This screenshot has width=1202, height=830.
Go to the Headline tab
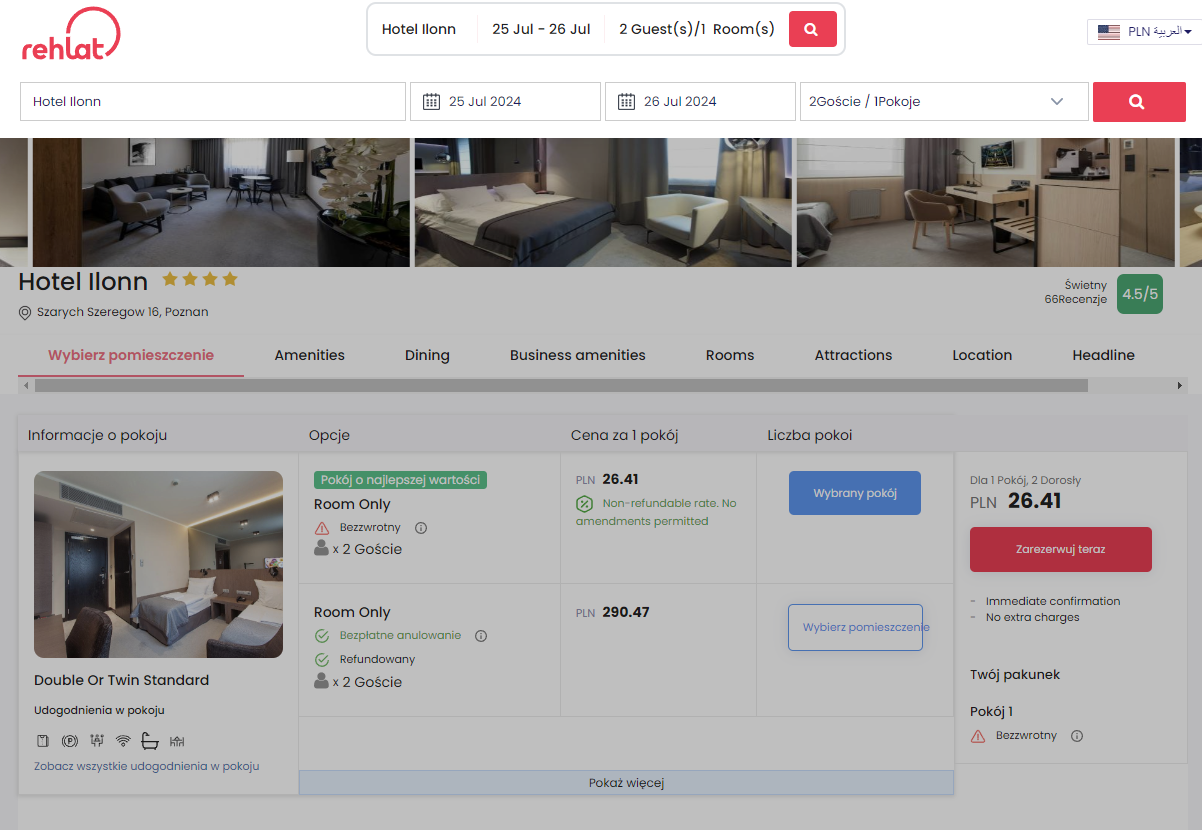[1103, 355]
